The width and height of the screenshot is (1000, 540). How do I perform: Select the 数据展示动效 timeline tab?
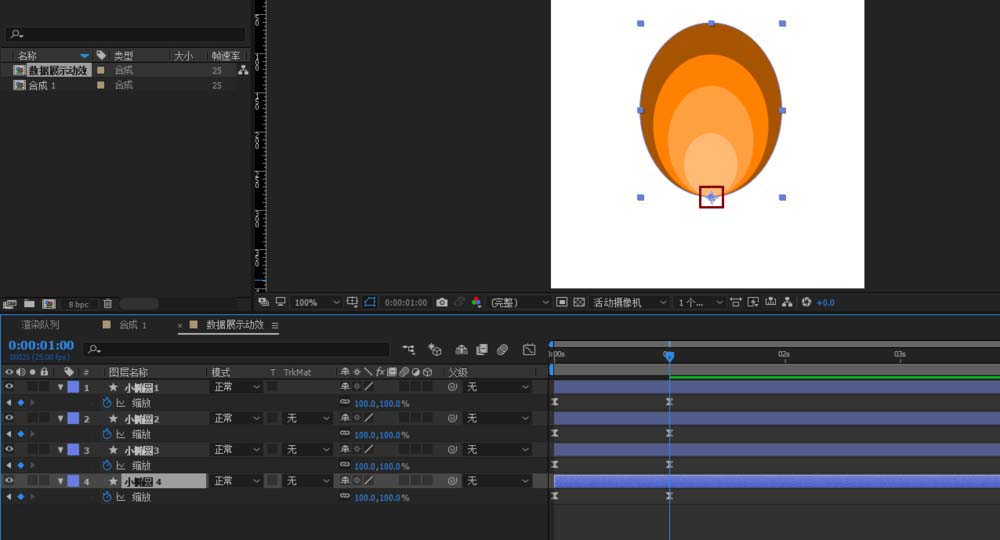[235, 325]
